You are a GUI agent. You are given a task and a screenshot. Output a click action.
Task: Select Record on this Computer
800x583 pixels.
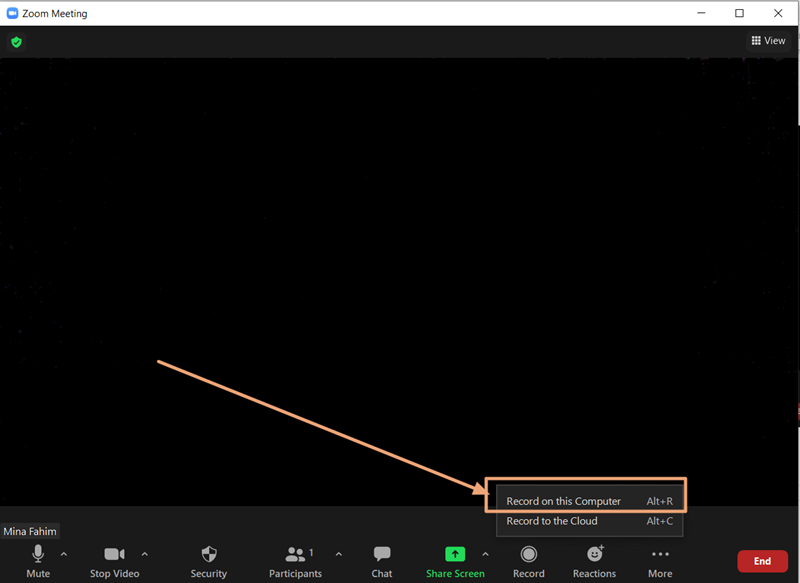click(564, 501)
